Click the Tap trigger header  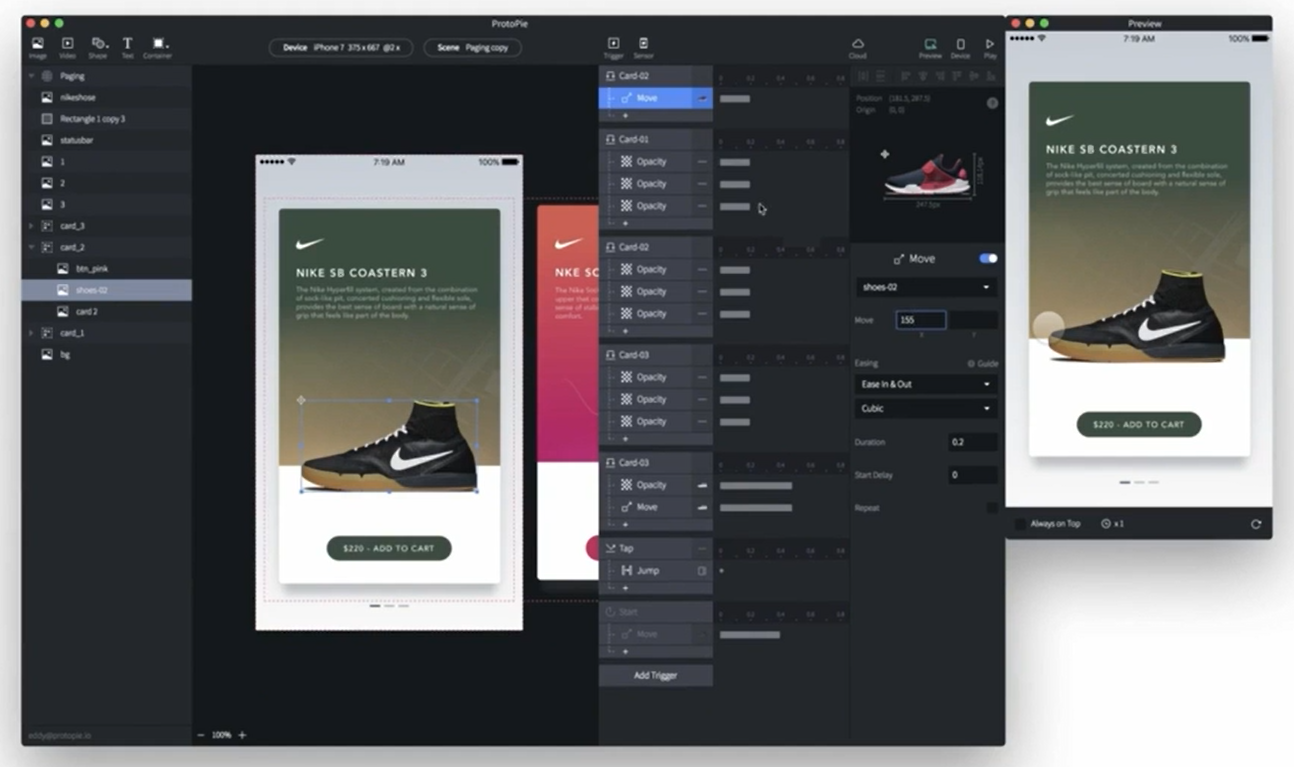(655, 548)
